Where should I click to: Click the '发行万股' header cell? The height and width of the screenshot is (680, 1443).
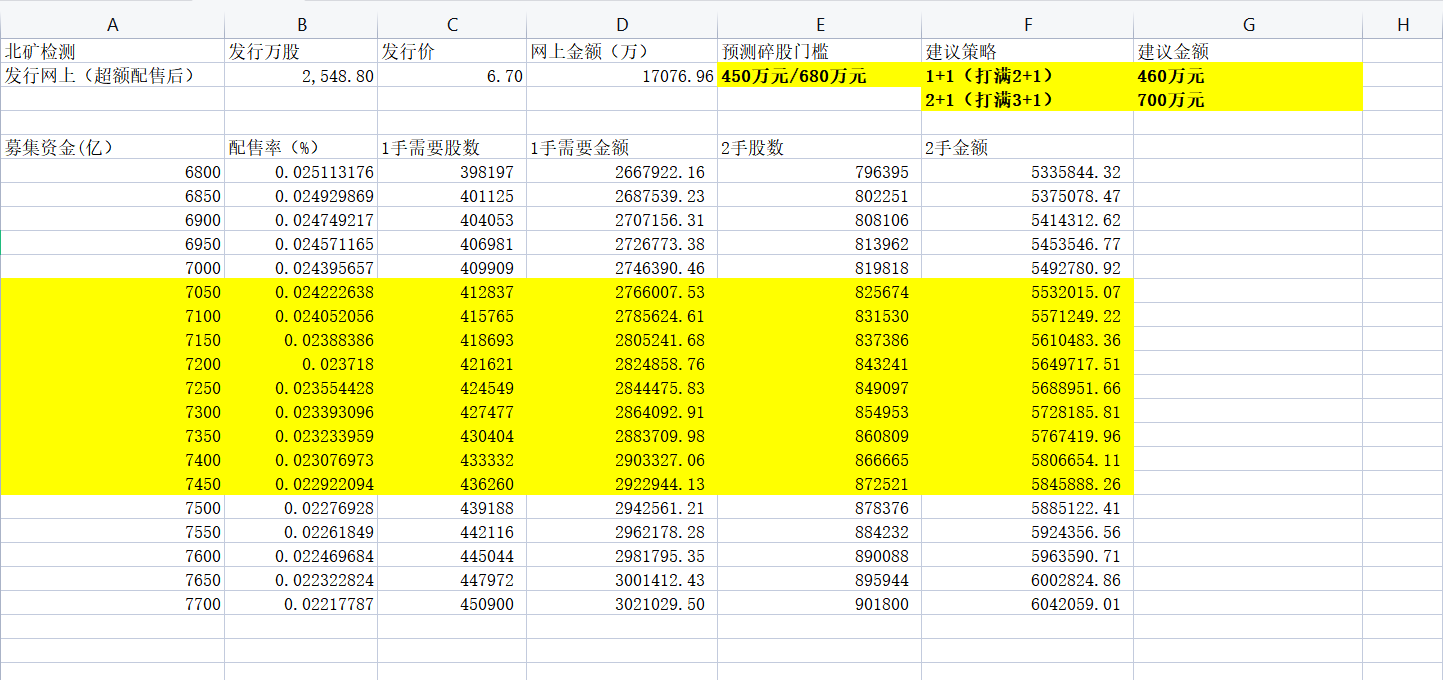(x=301, y=51)
